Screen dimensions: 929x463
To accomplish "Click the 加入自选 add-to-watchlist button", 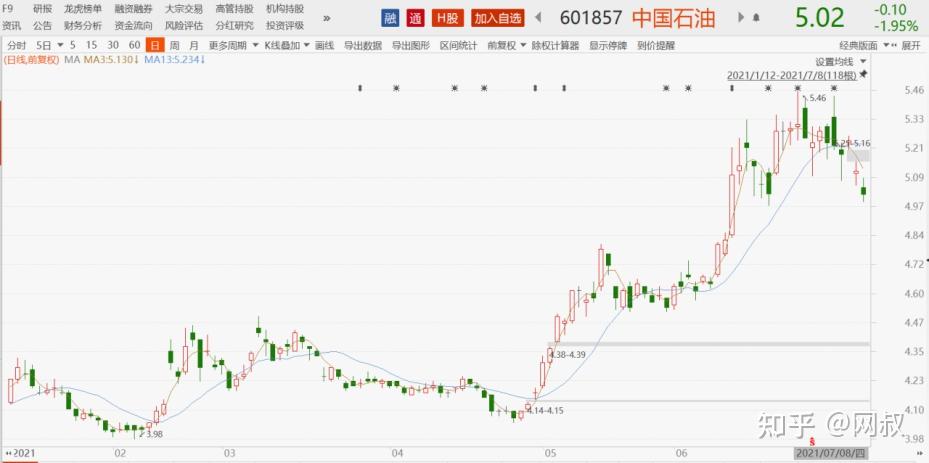I will 498,18.
